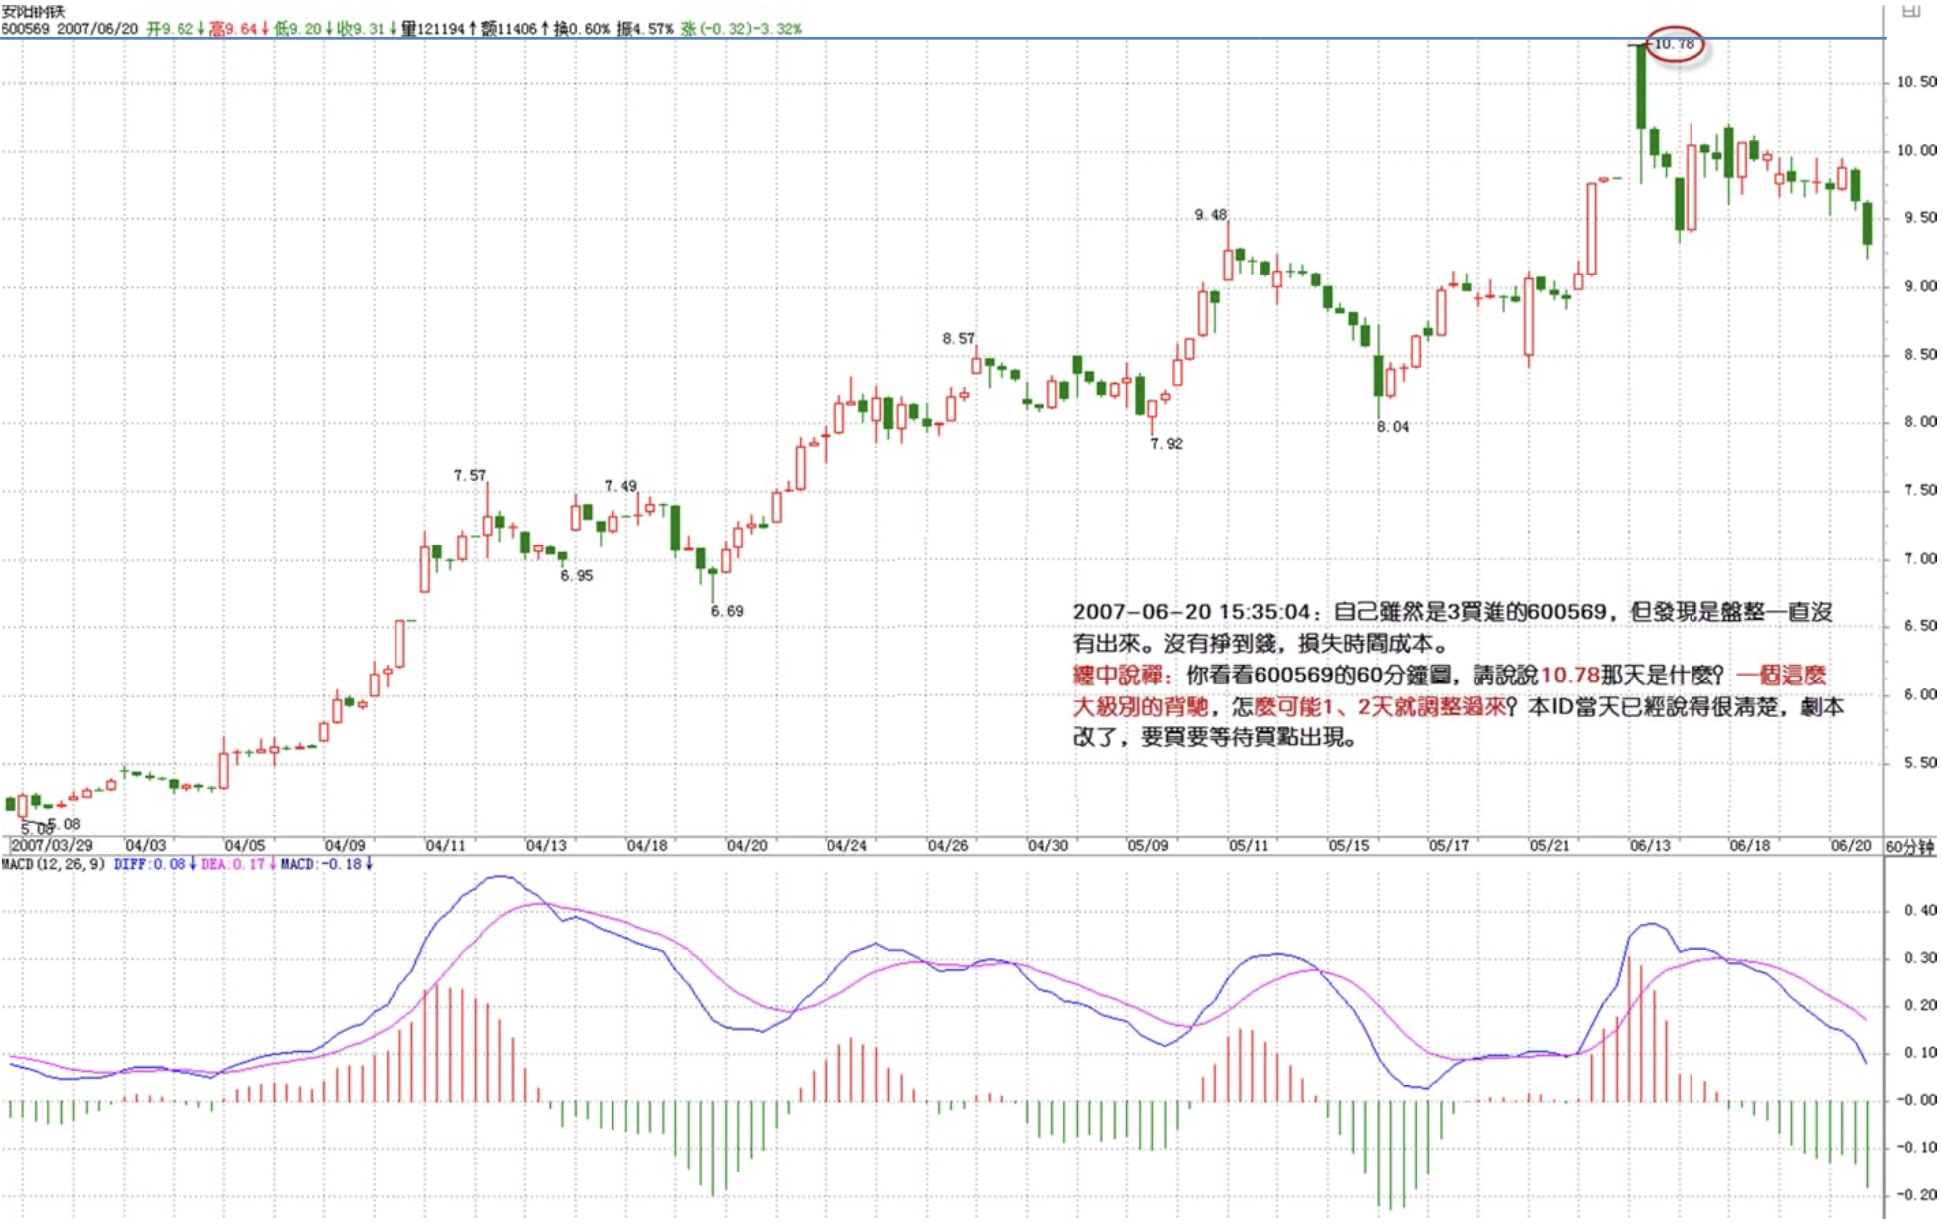Click the stock code 600569 in header

(25, 29)
